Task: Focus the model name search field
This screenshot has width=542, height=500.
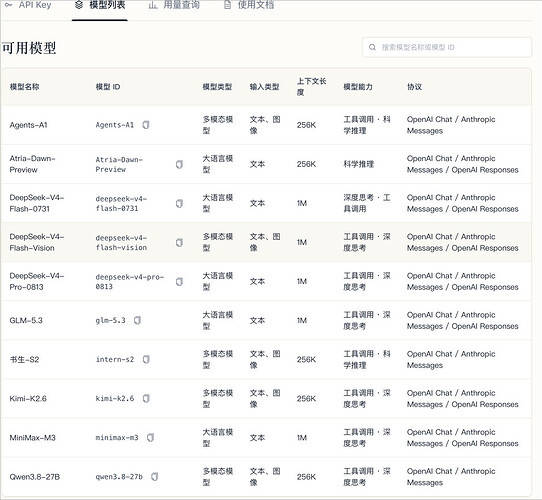Action: (x=447, y=47)
